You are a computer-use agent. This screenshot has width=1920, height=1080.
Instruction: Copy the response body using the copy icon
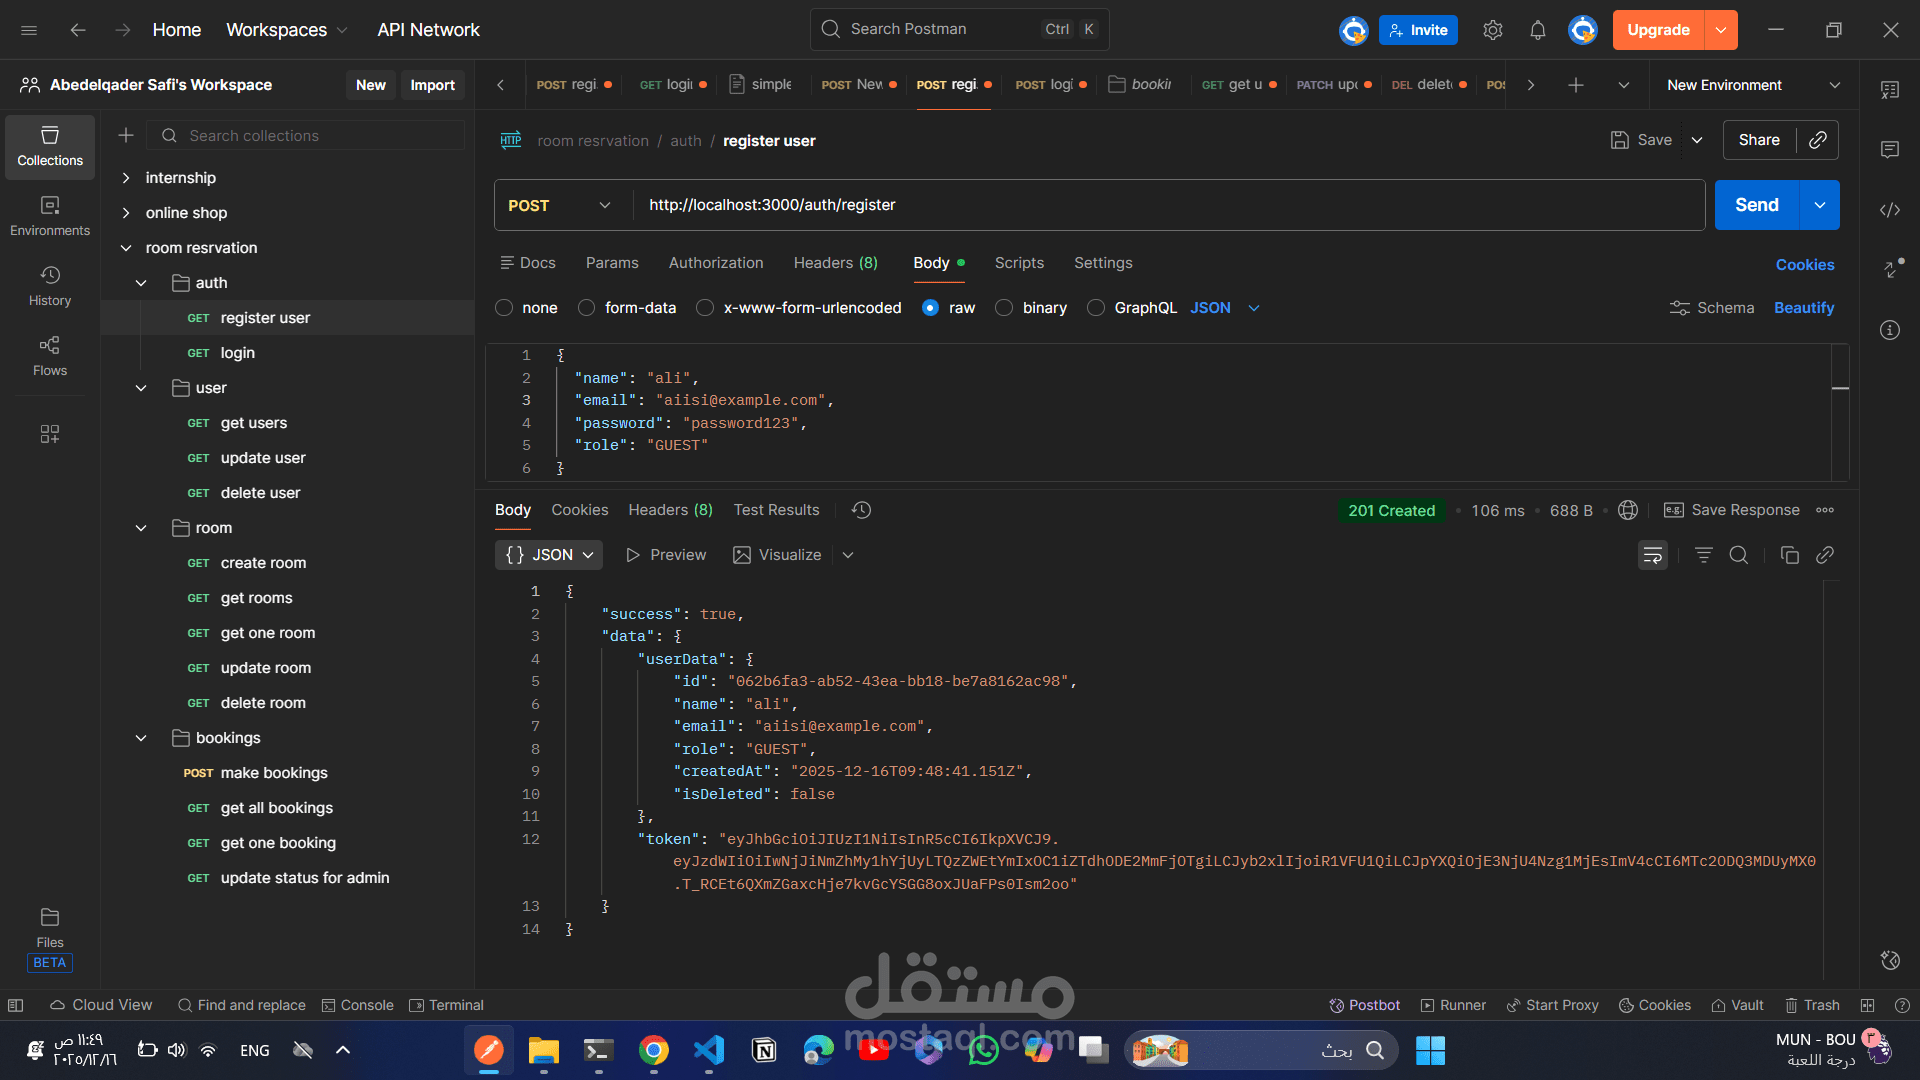[1789, 555]
